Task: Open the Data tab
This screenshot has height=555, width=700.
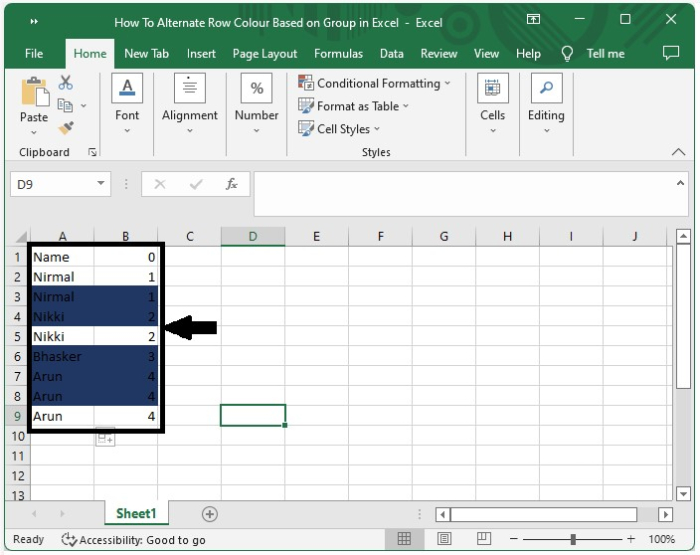Action: coord(392,54)
